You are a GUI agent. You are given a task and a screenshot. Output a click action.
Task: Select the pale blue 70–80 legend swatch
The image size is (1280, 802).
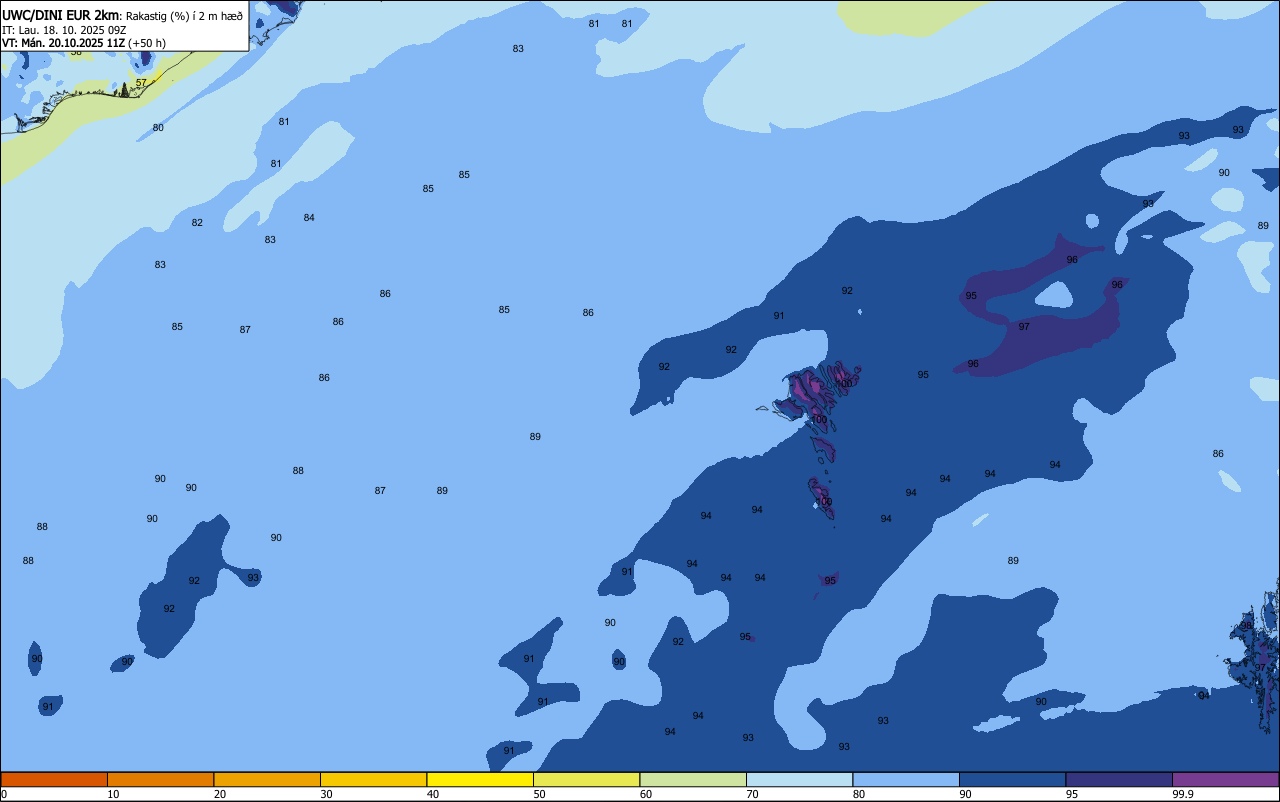[799, 779]
